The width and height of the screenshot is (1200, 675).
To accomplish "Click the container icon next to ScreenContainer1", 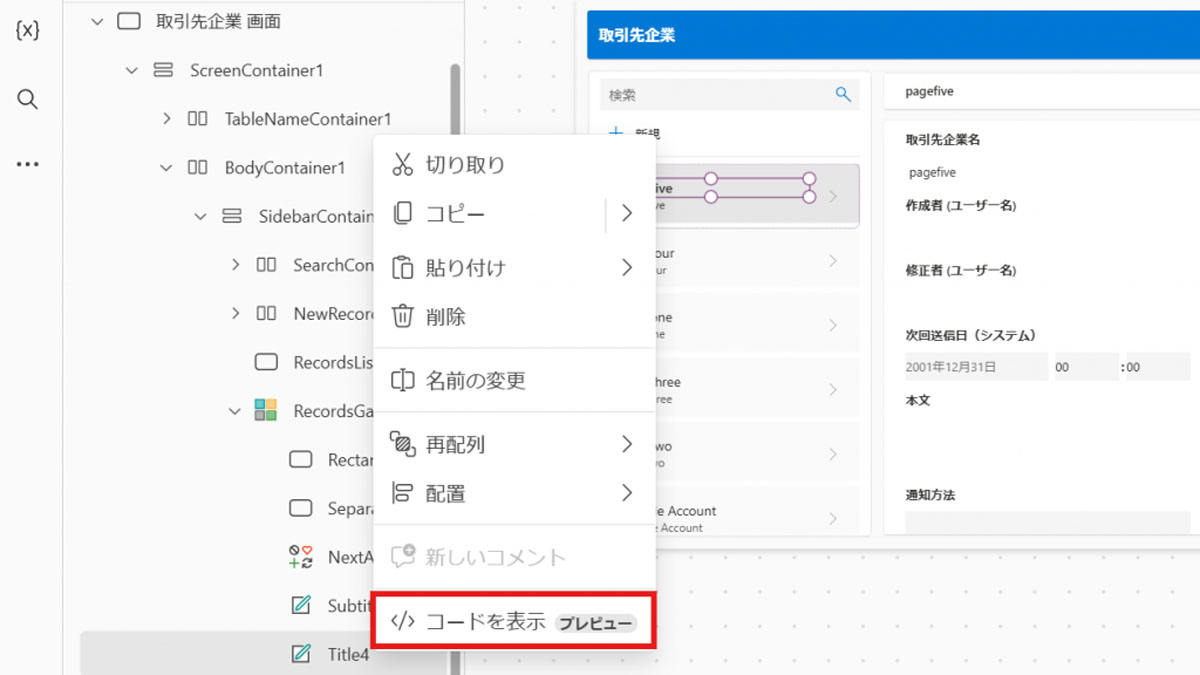I will (163, 70).
